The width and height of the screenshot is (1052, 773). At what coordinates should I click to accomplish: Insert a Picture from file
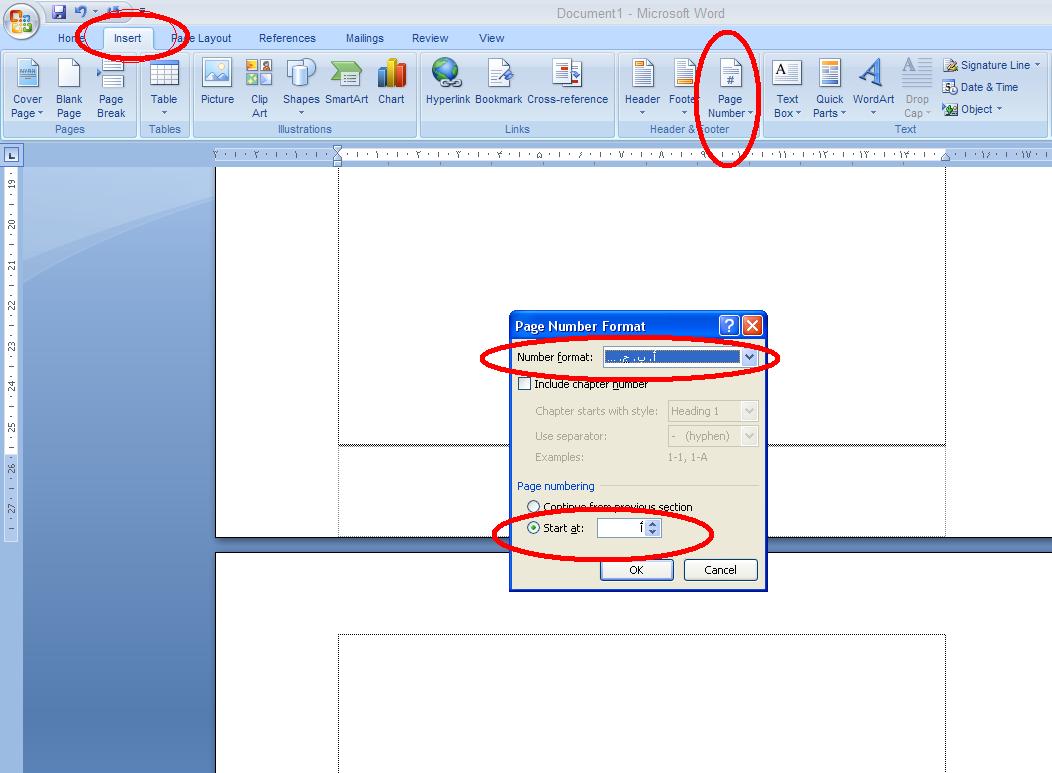click(217, 82)
